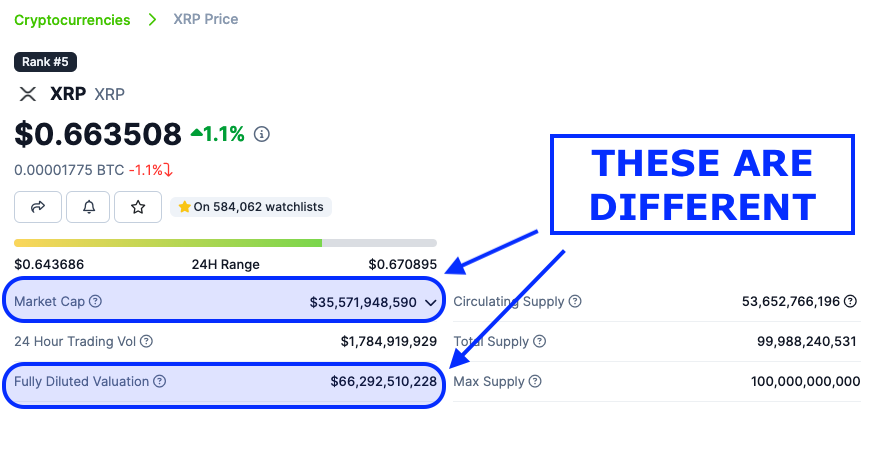The image size is (888, 450).
Task: Click the 24H range progress bar
Action: point(225,243)
